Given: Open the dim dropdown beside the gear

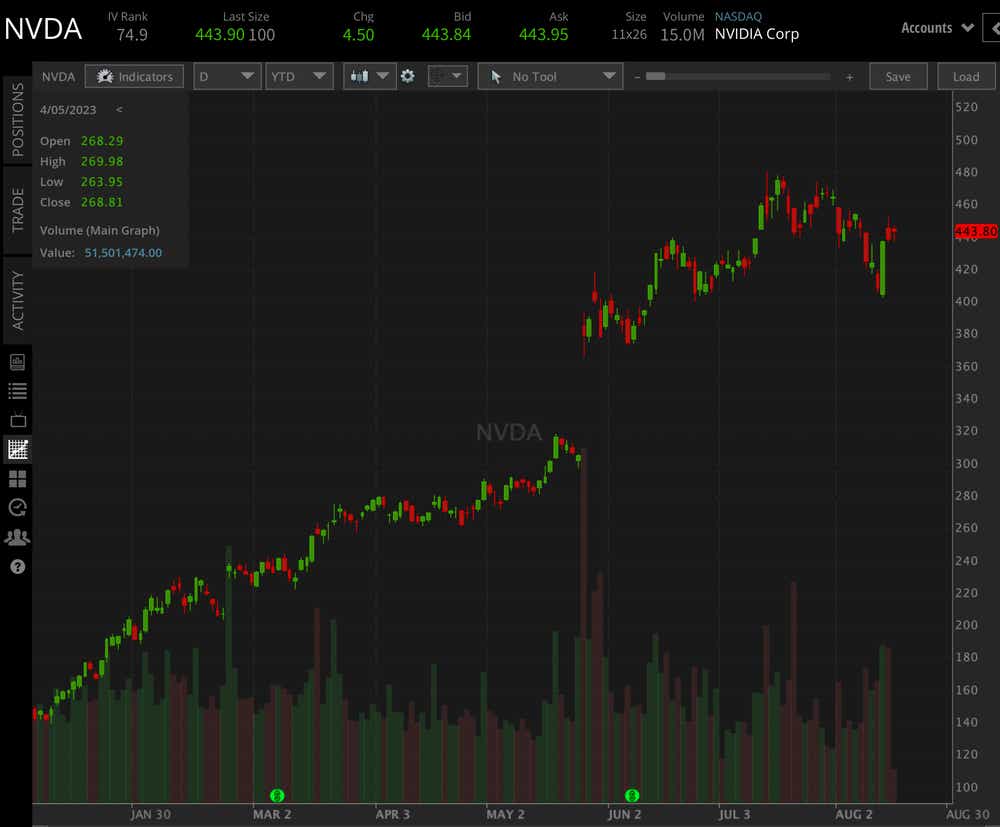Looking at the screenshot, I should (x=448, y=77).
